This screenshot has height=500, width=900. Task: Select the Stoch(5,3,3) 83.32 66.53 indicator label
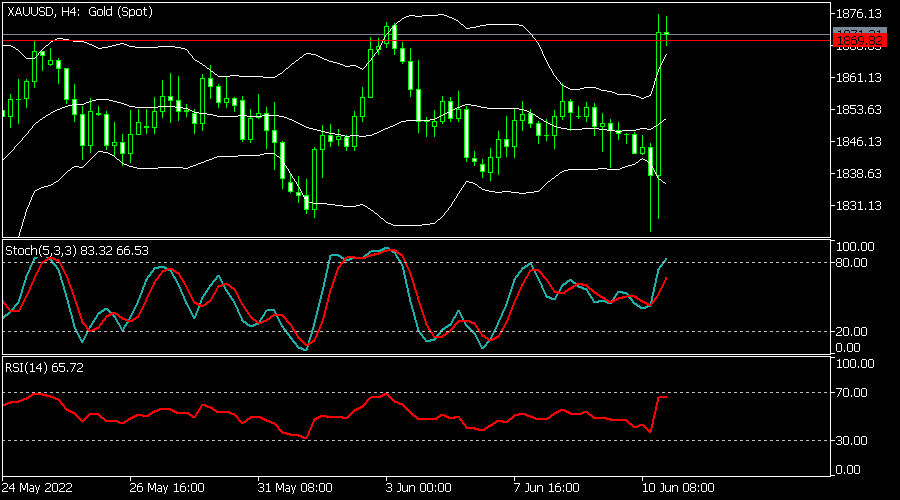(x=77, y=251)
